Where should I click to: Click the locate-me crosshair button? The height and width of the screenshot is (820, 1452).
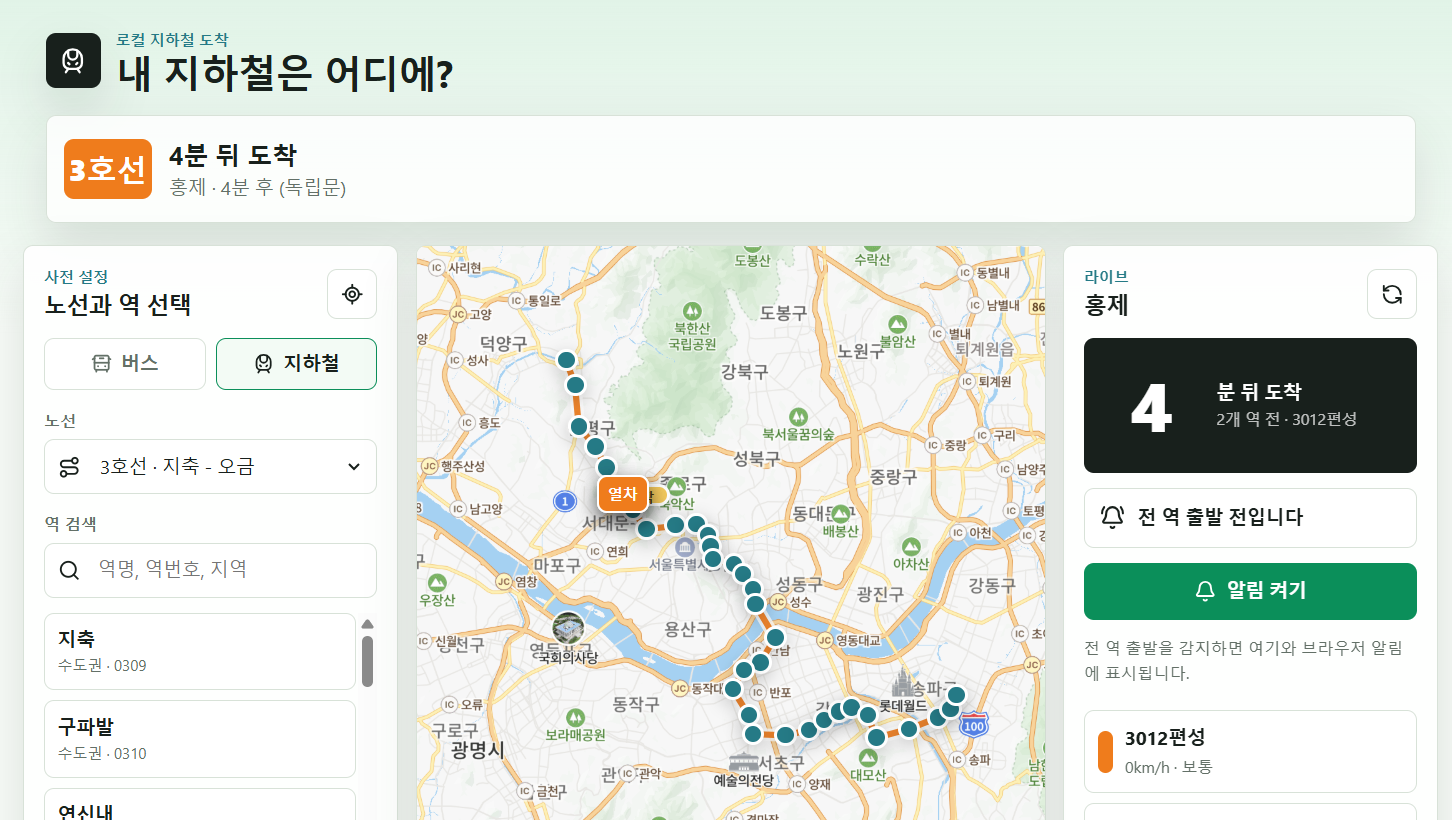point(352,294)
